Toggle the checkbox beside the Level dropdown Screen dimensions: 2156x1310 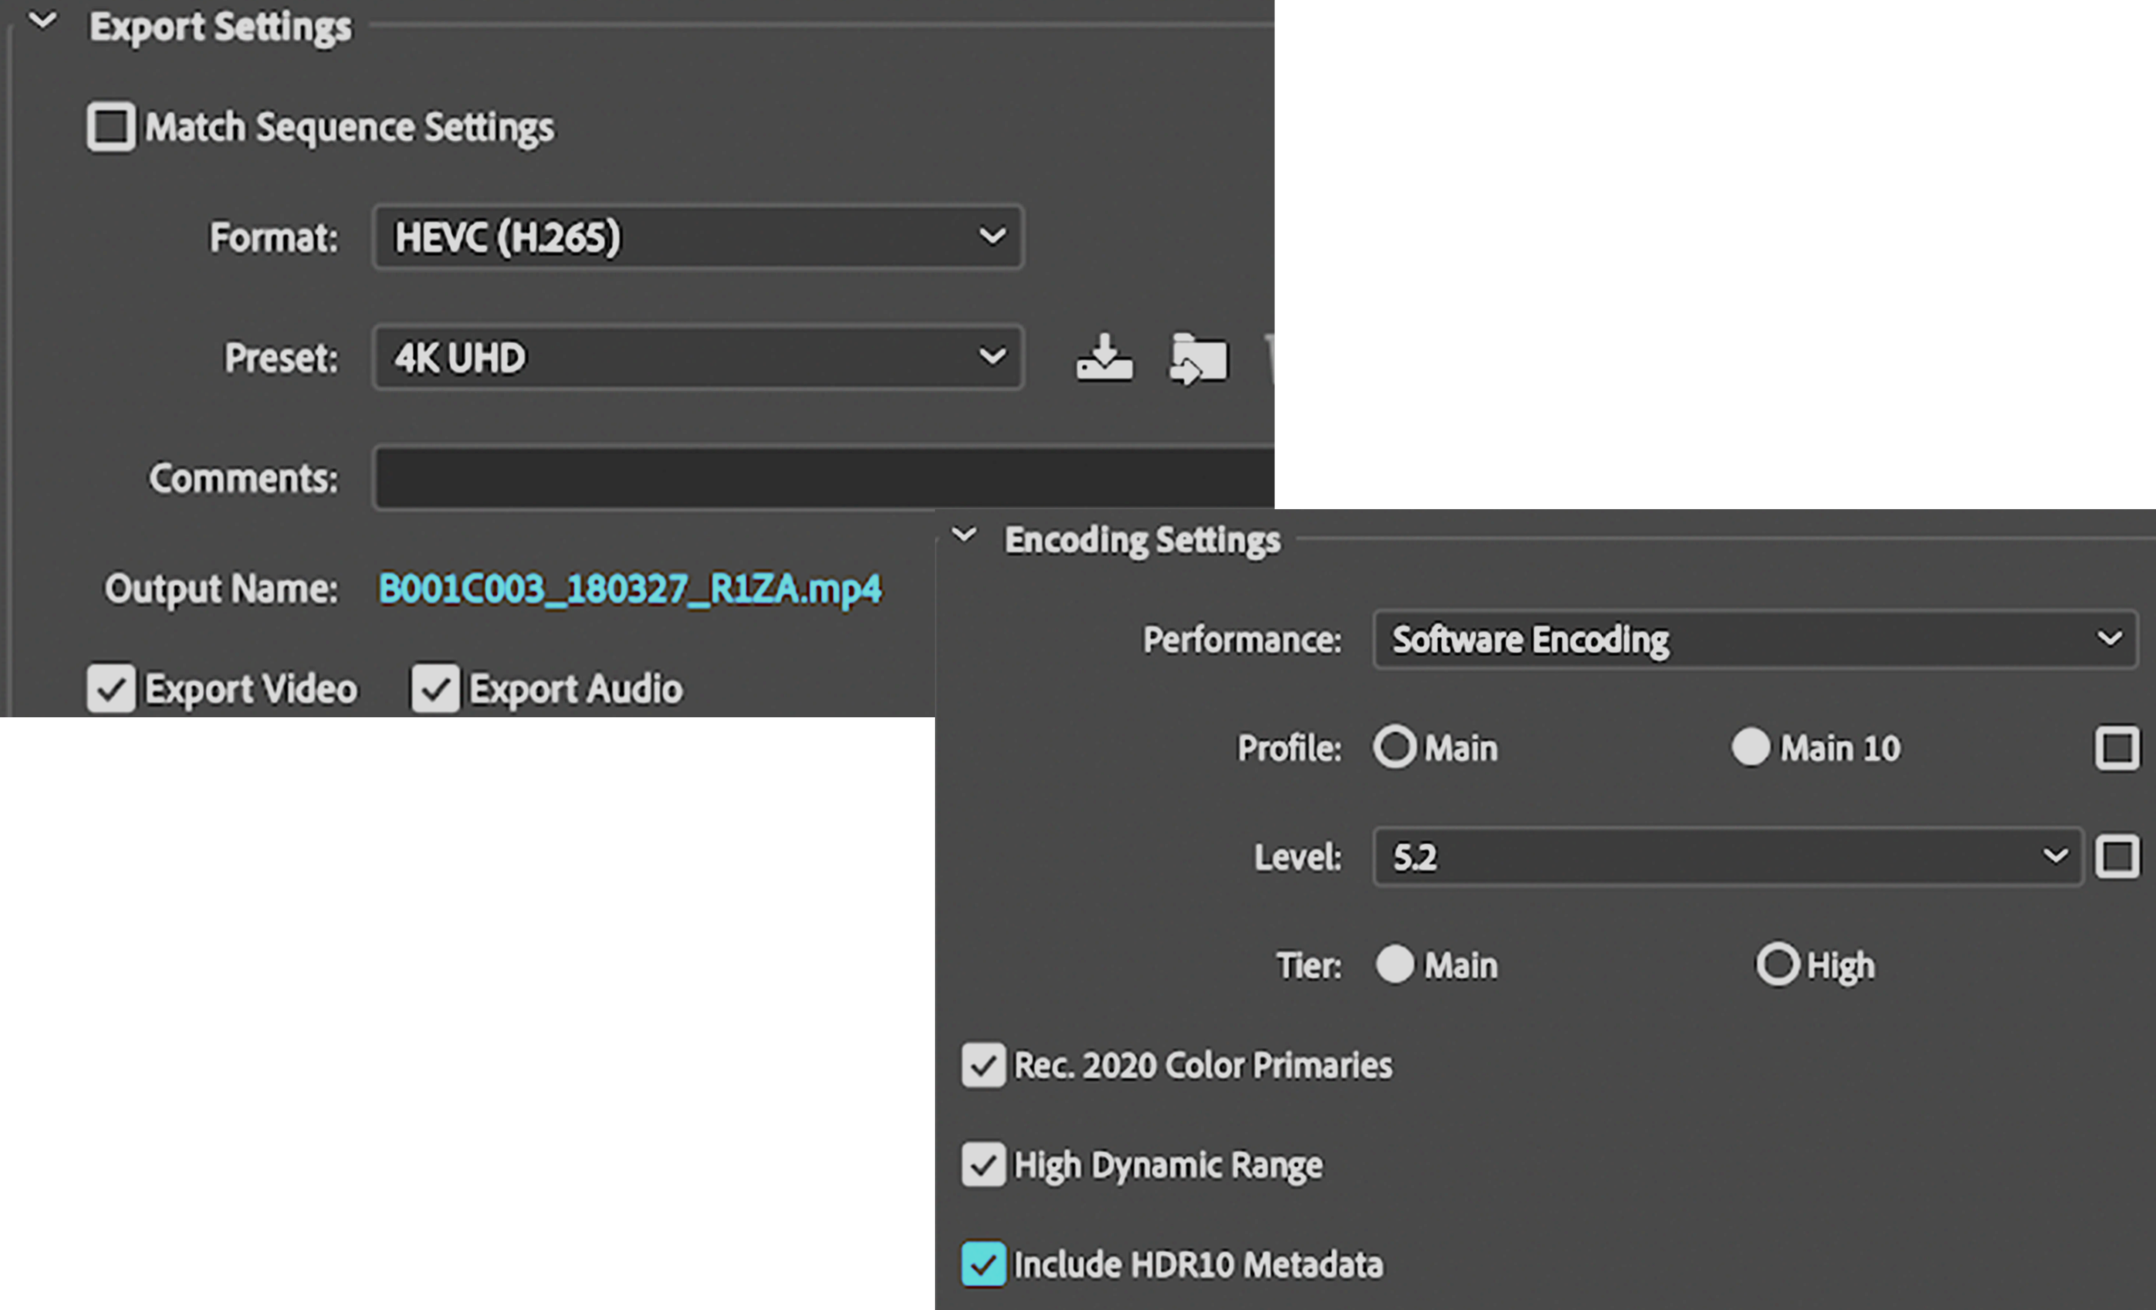pos(2116,856)
